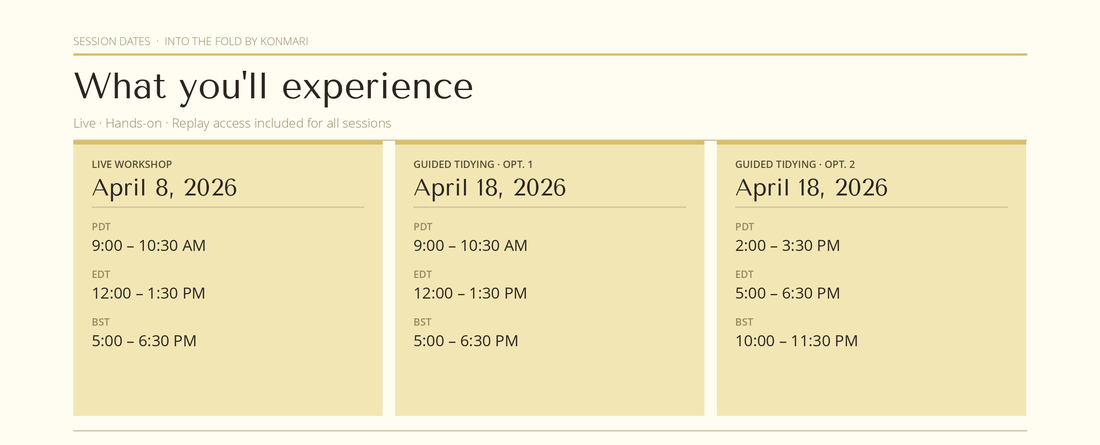Click Opt. 2 BST time 10:00 – 11:30 PM

coord(796,341)
